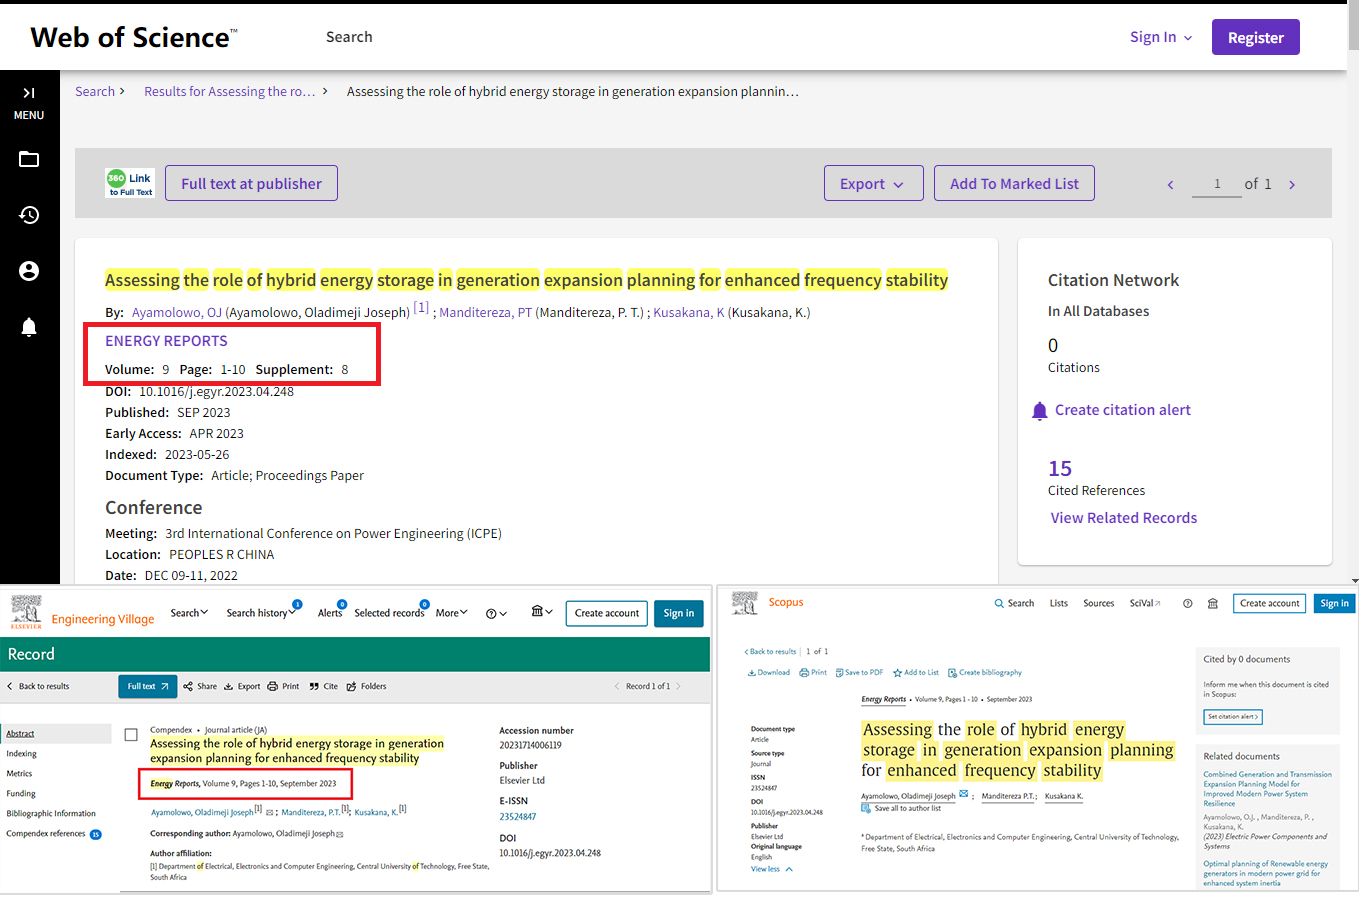This screenshot has width=1359, height=908.
Task: Tick the record checkbox in Engineering Village
Action: point(131,735)
